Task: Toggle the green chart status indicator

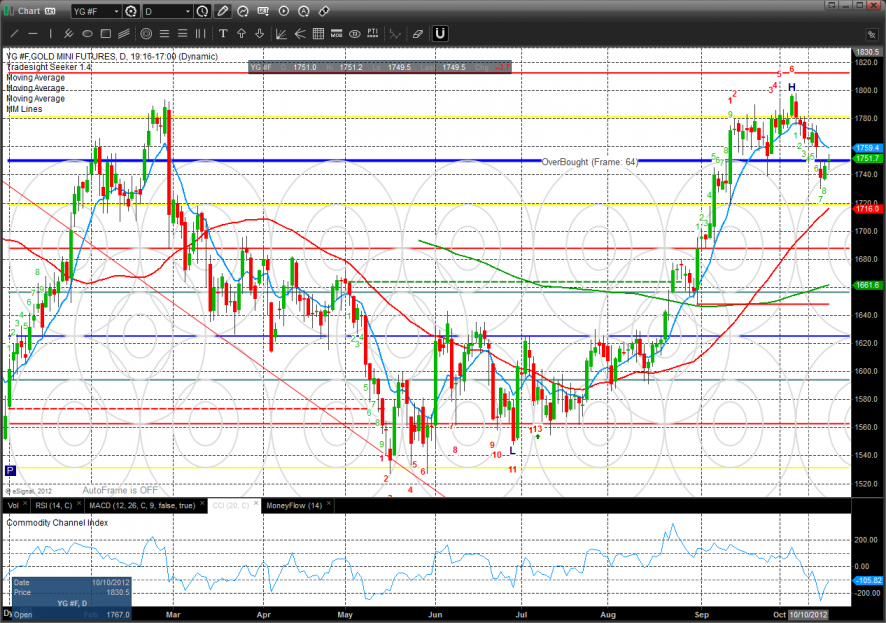Action: pos(8,11)
